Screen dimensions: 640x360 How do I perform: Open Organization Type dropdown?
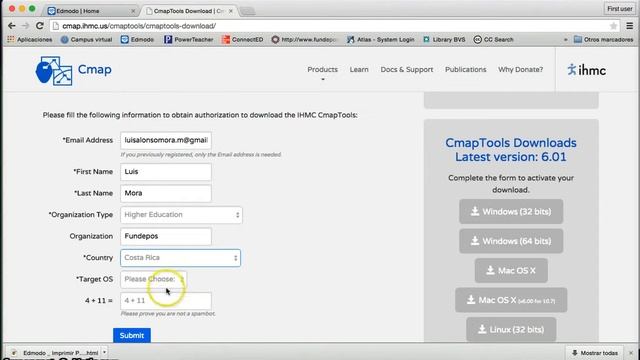[181, 215]
